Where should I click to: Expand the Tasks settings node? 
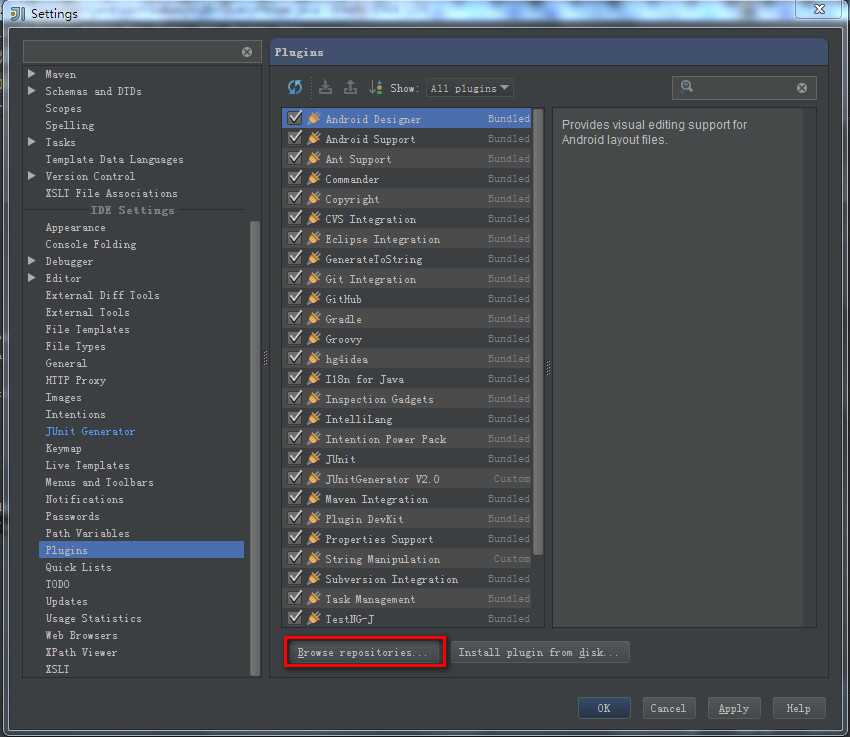[31, 141]
